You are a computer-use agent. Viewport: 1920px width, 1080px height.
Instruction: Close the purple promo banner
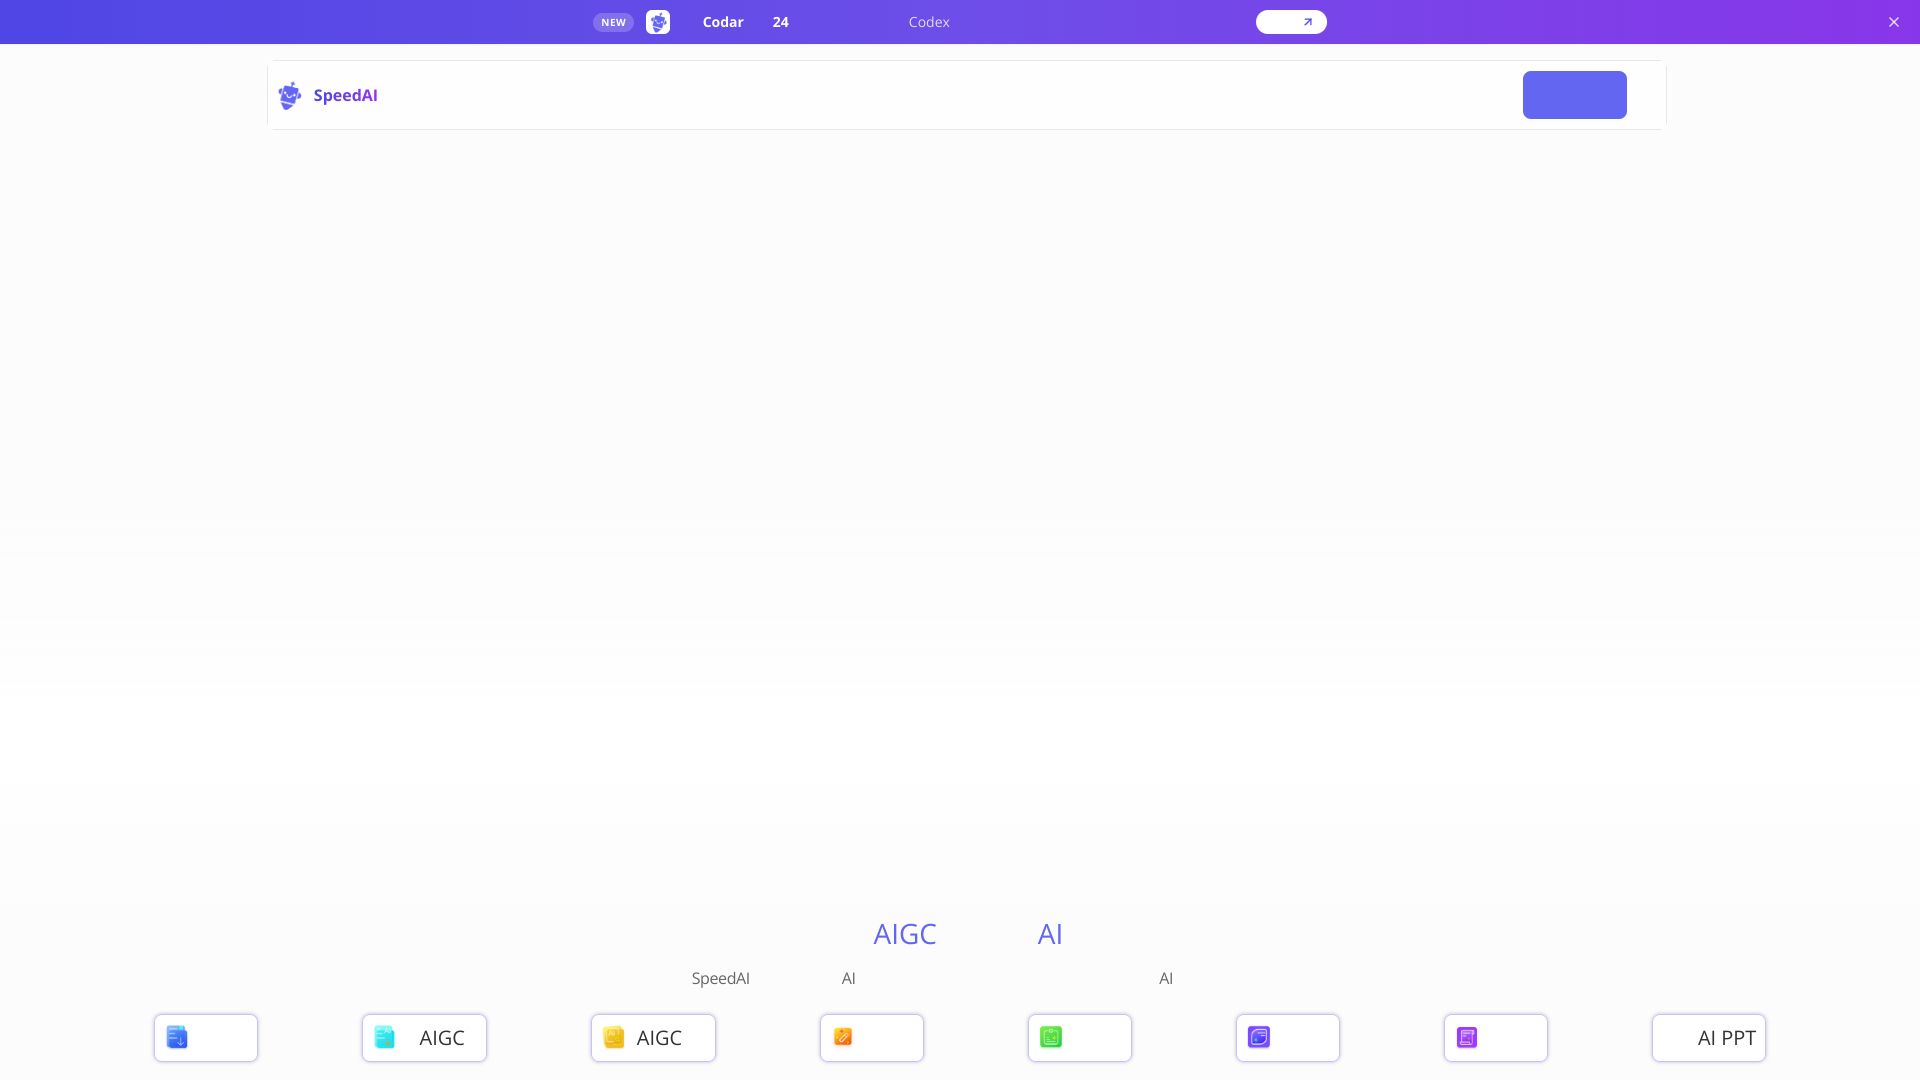point(1893,22)
